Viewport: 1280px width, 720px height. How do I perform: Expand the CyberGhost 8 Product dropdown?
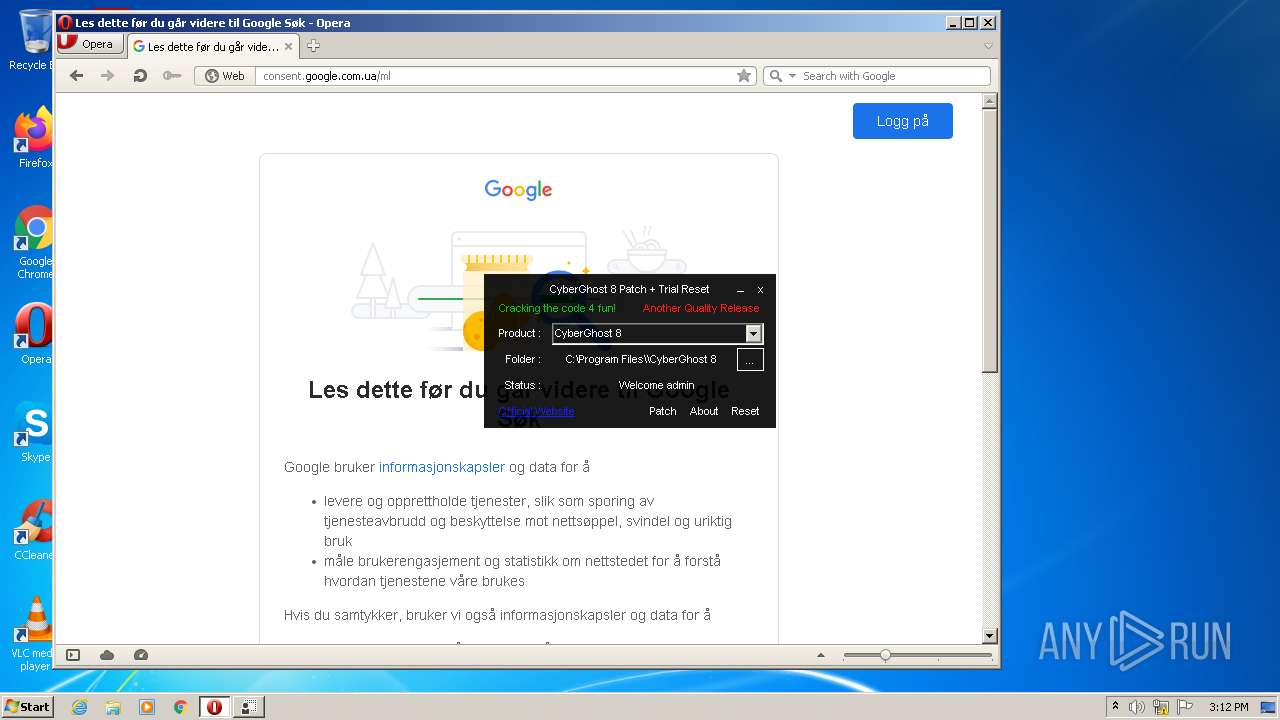coord(754,333)
